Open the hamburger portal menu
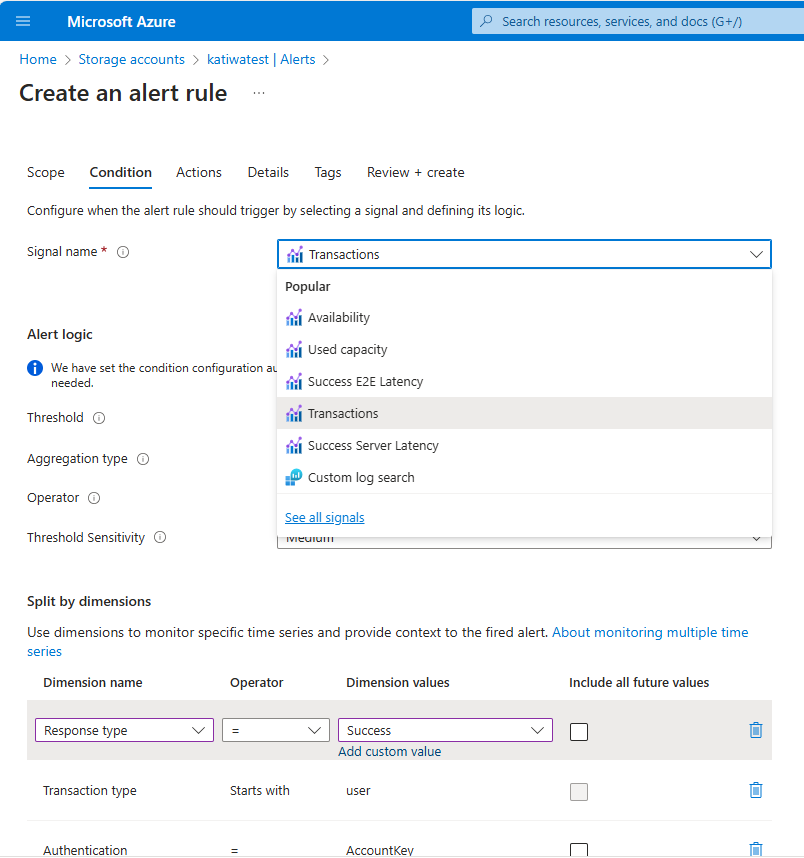 coord(23,21)
